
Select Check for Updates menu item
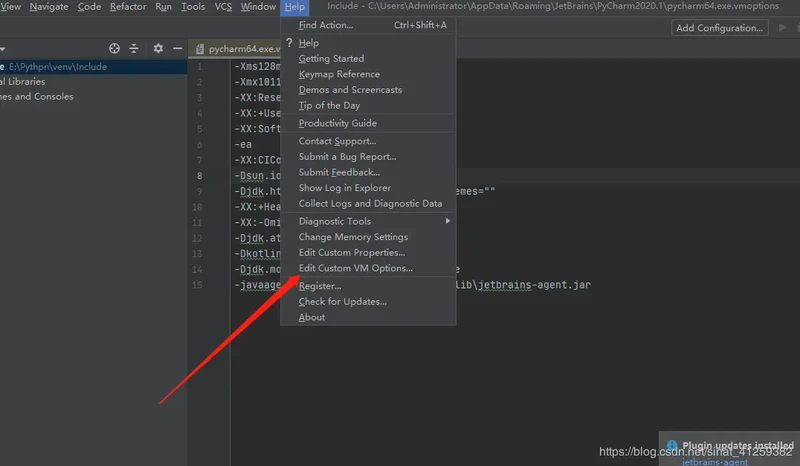click(x=342, y=301)
